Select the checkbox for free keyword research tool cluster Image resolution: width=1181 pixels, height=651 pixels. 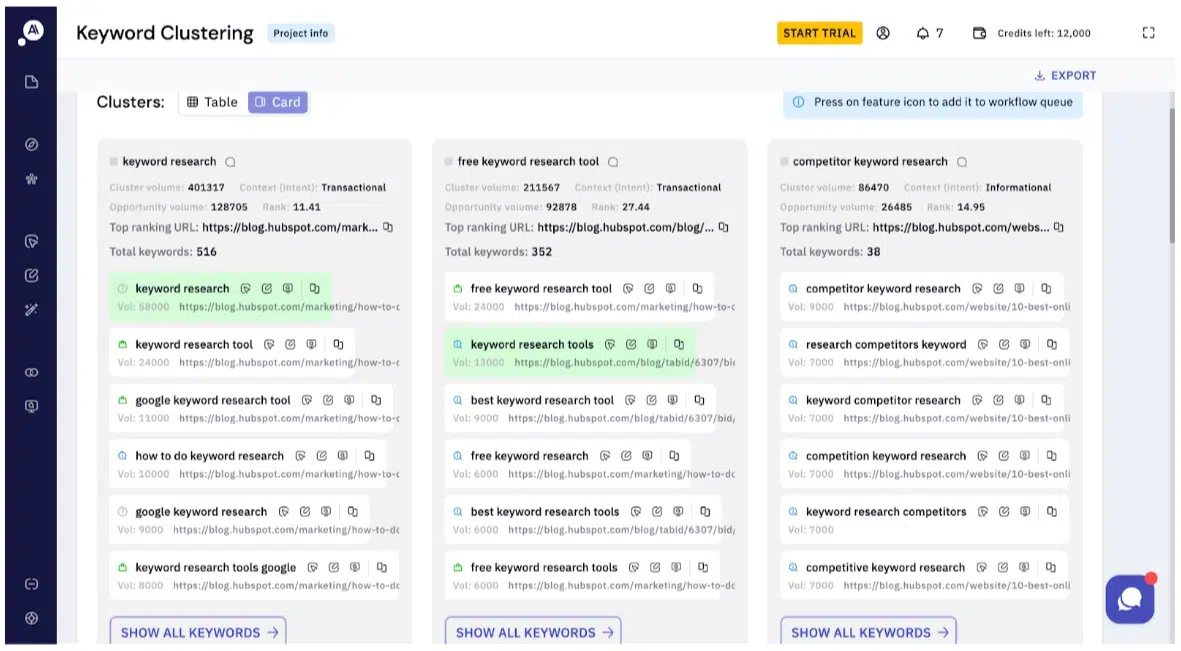pyautogui.click(x=448, y=160)
